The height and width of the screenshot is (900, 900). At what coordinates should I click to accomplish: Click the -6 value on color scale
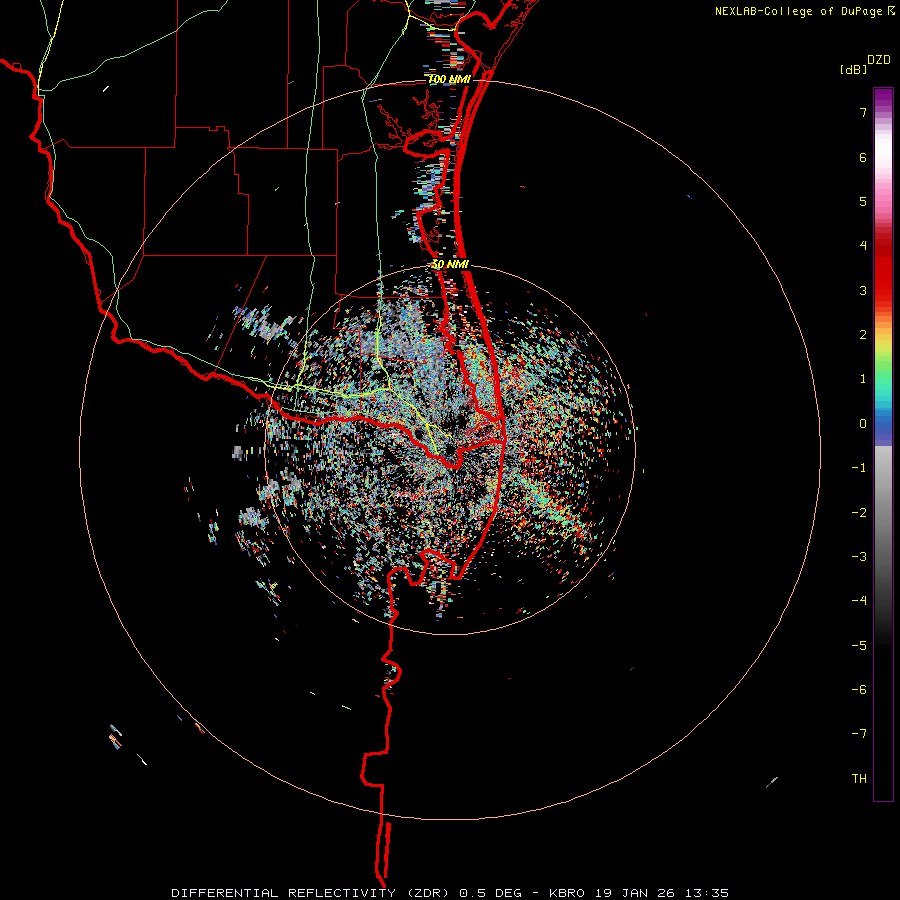859,690
